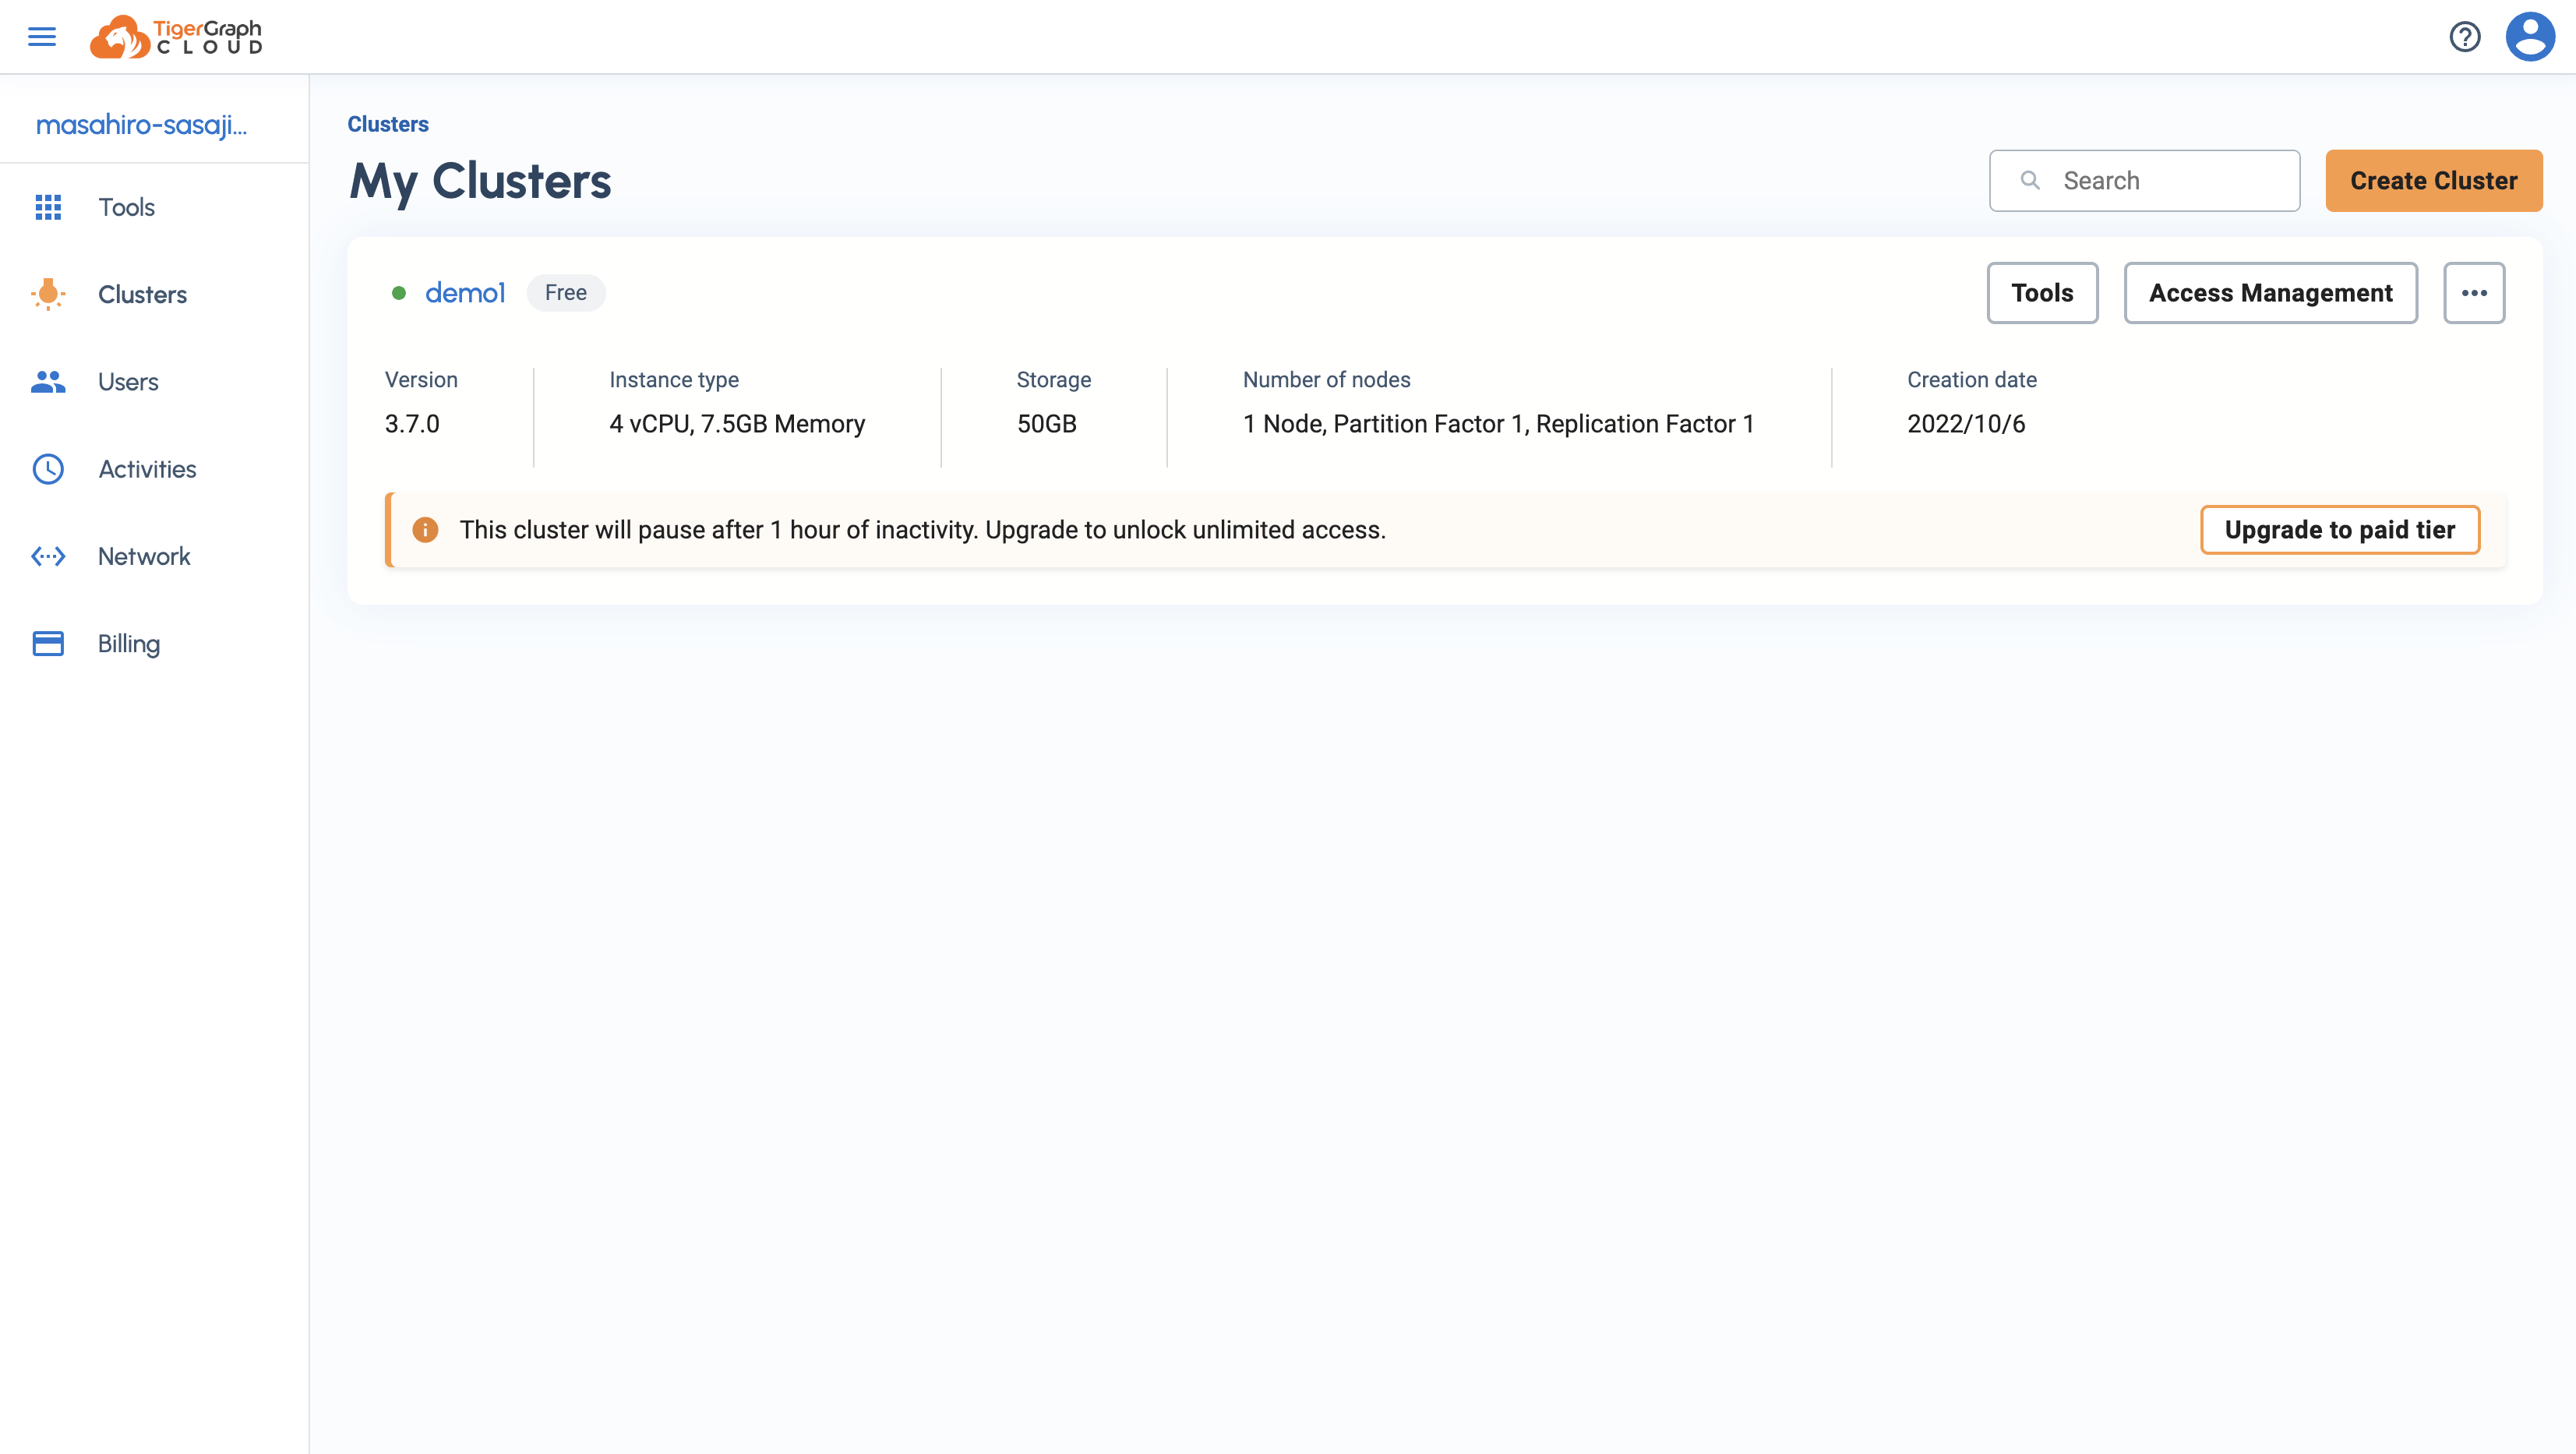2576x1454 pixels.
Task: Click the Network arrows icon
Action: pos(48,556)
